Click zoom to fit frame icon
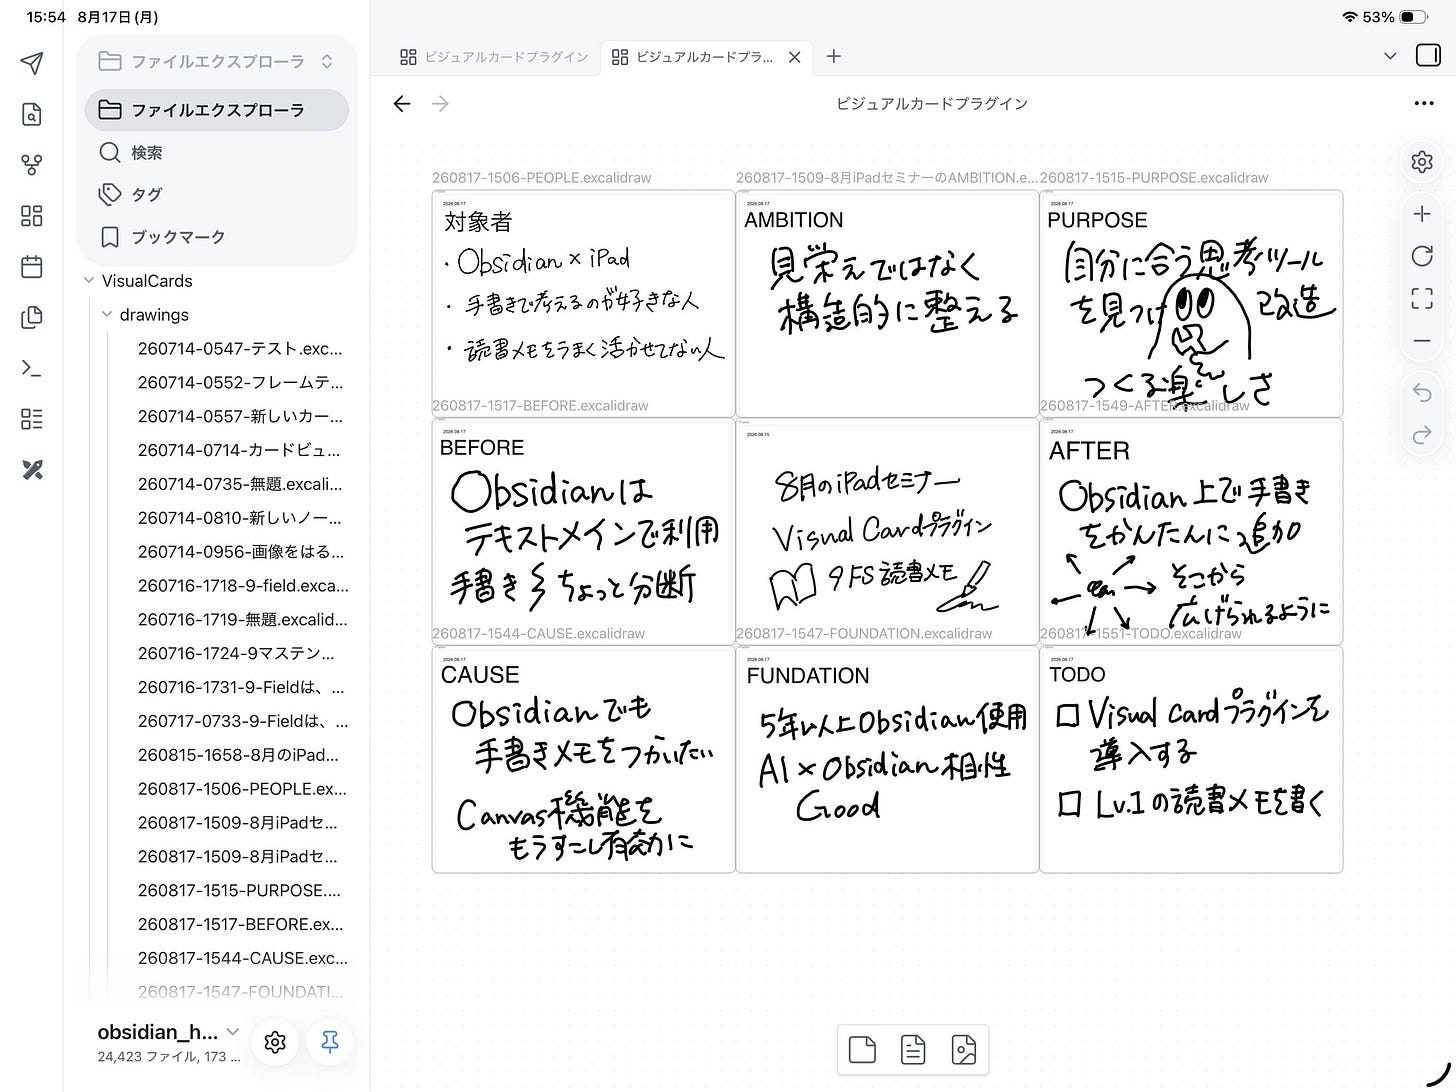Screen dimensions: 1456x1092 coord(1422,298)
